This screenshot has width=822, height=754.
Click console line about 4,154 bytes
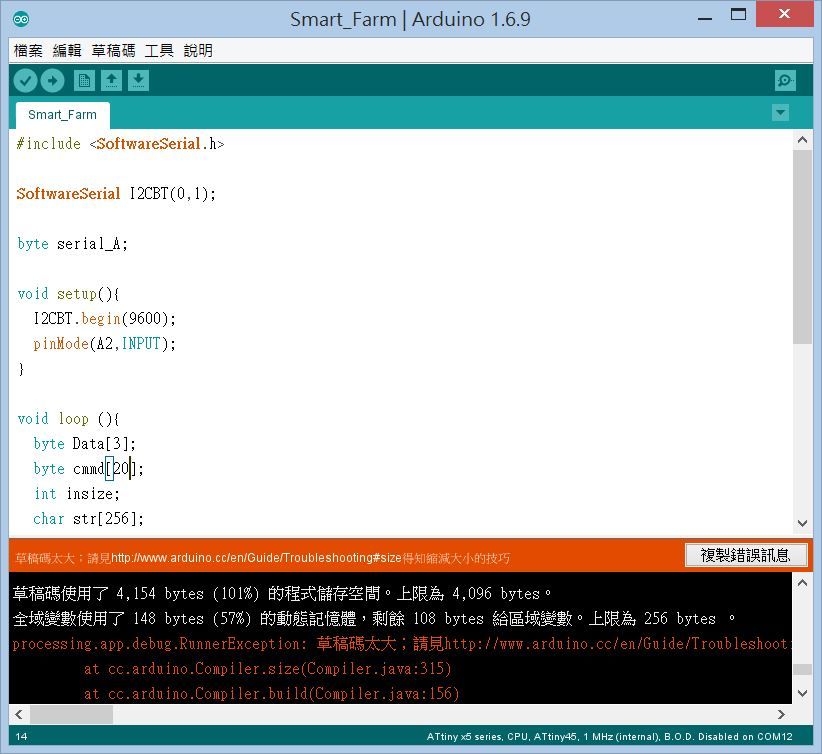pyautogui.click(x=282, y=594)
